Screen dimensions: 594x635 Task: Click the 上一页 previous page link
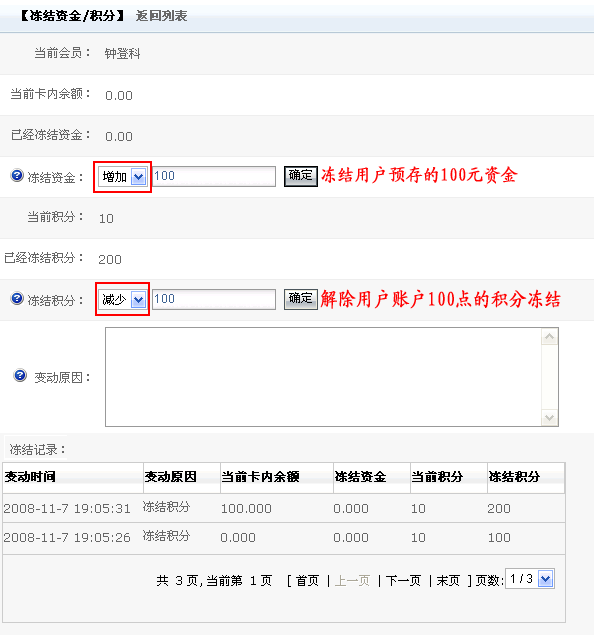click(x=352, y=581)
